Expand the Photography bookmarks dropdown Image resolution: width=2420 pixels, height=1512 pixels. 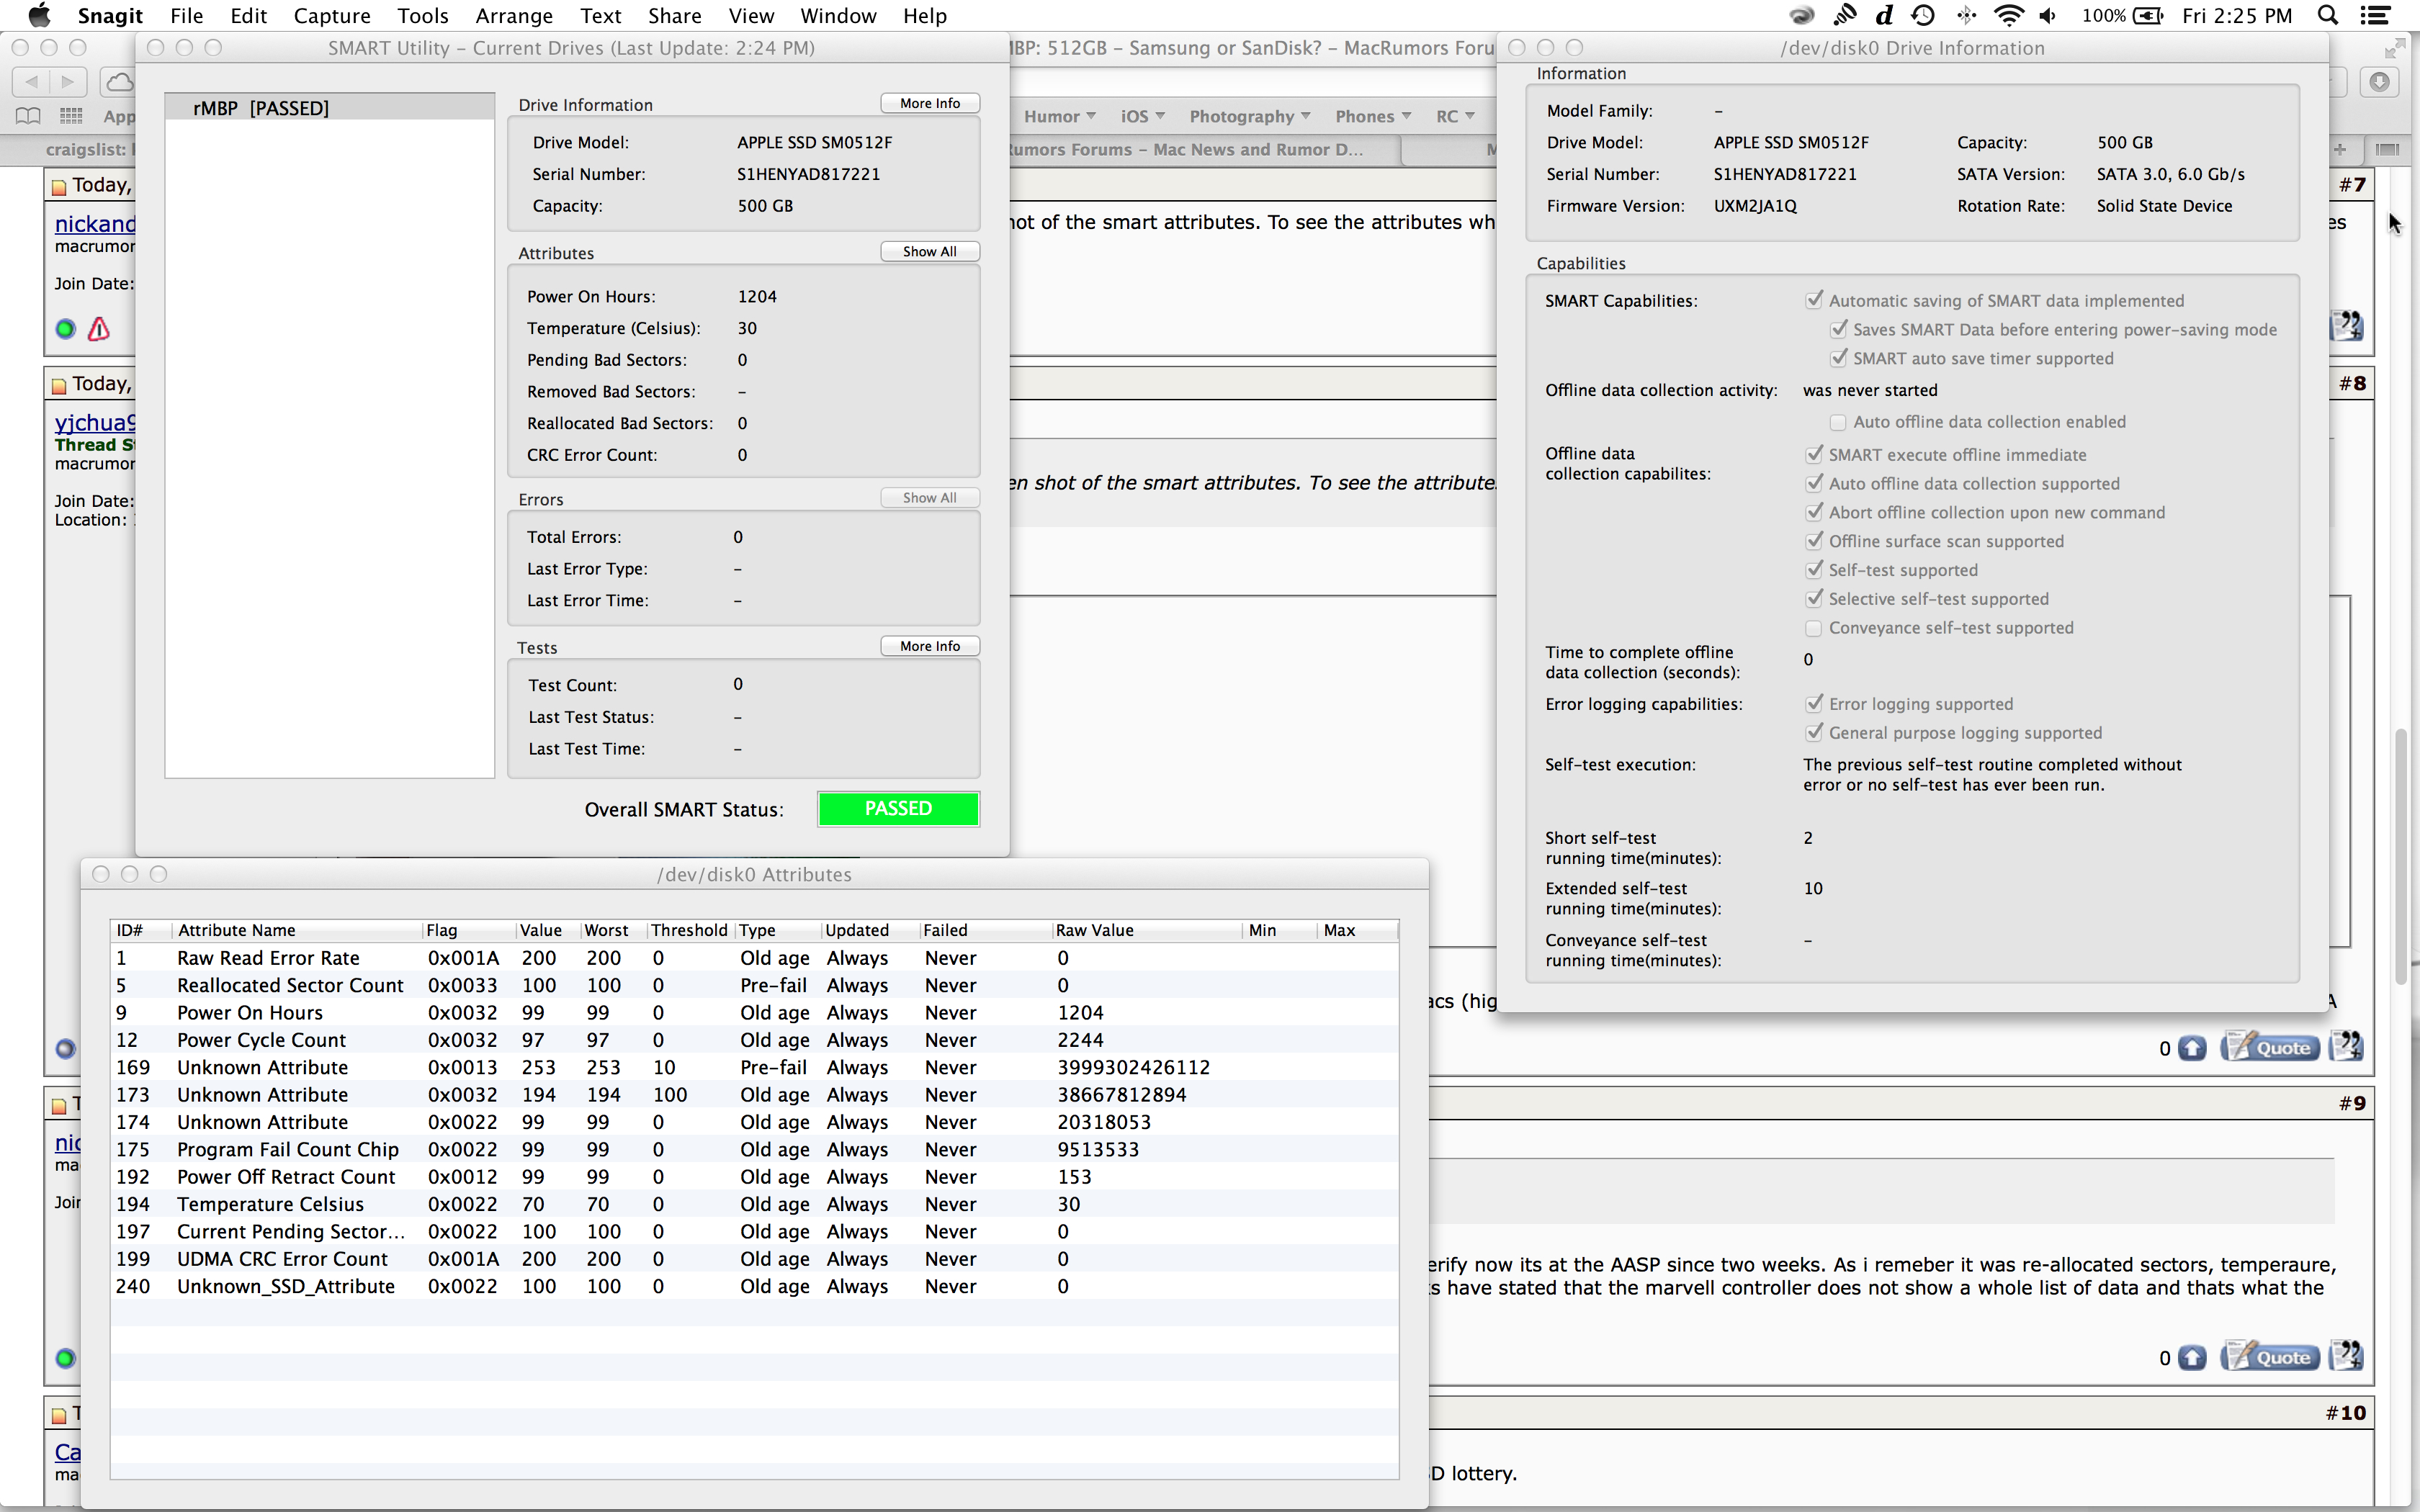(x=1250, y=116)
